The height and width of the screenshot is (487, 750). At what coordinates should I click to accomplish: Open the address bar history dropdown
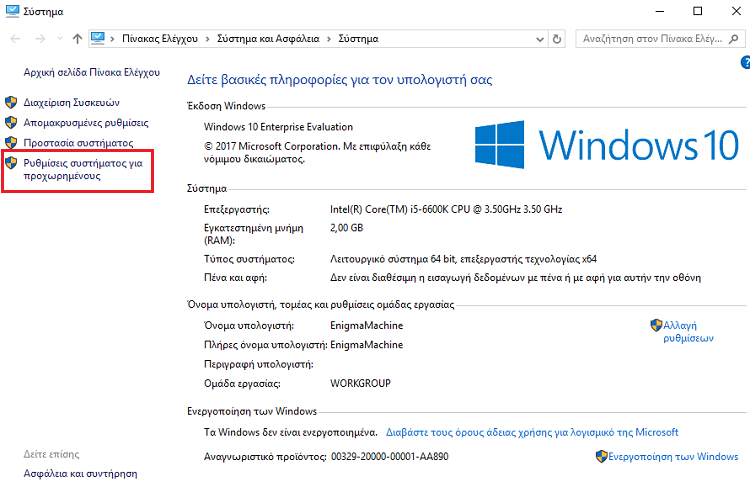click(540, 39)
